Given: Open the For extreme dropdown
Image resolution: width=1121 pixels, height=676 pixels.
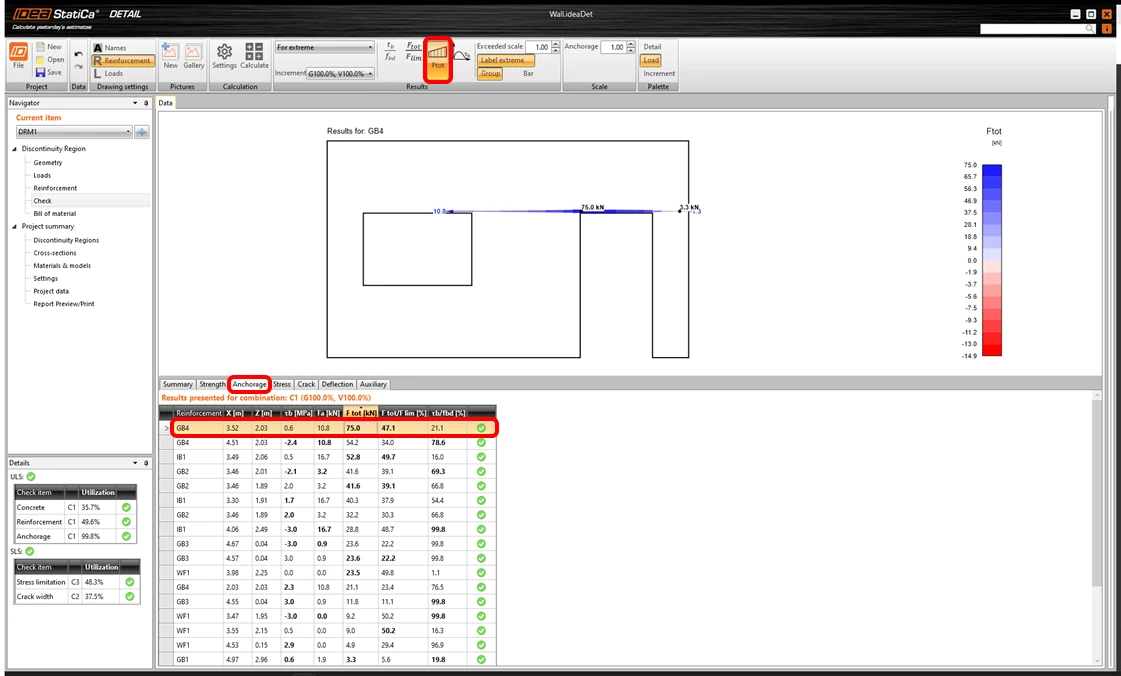Looking at the screenshot, I should (x=325, y=47).
